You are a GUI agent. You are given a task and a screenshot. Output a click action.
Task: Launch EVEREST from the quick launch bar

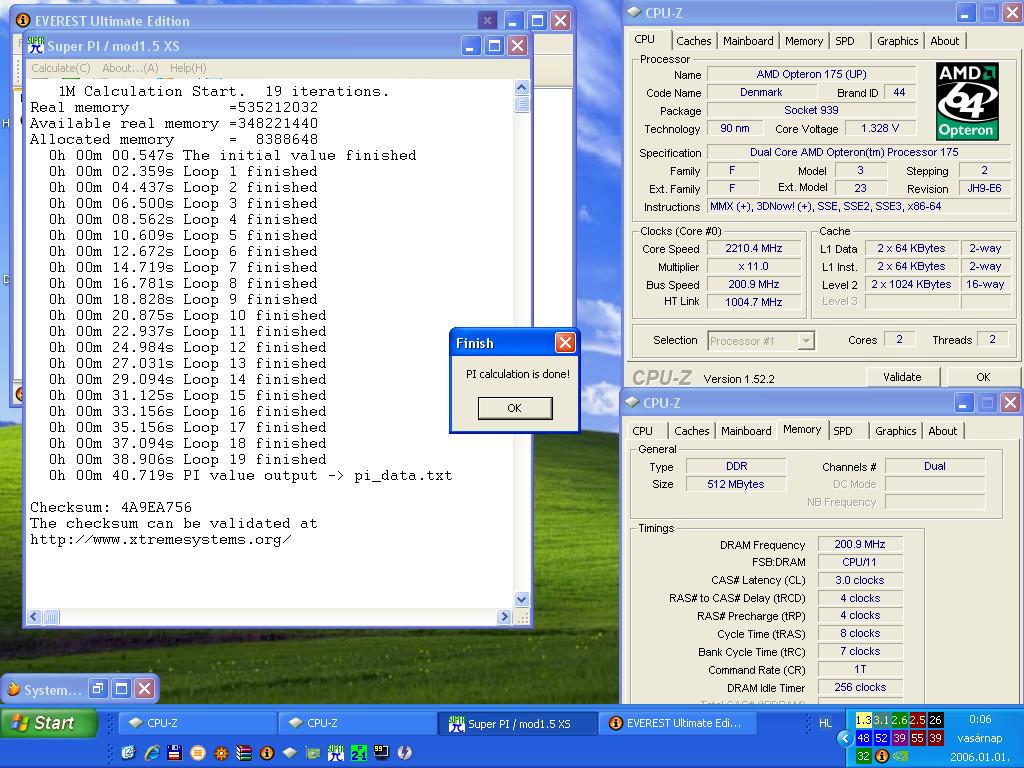(x=267, y=752)
